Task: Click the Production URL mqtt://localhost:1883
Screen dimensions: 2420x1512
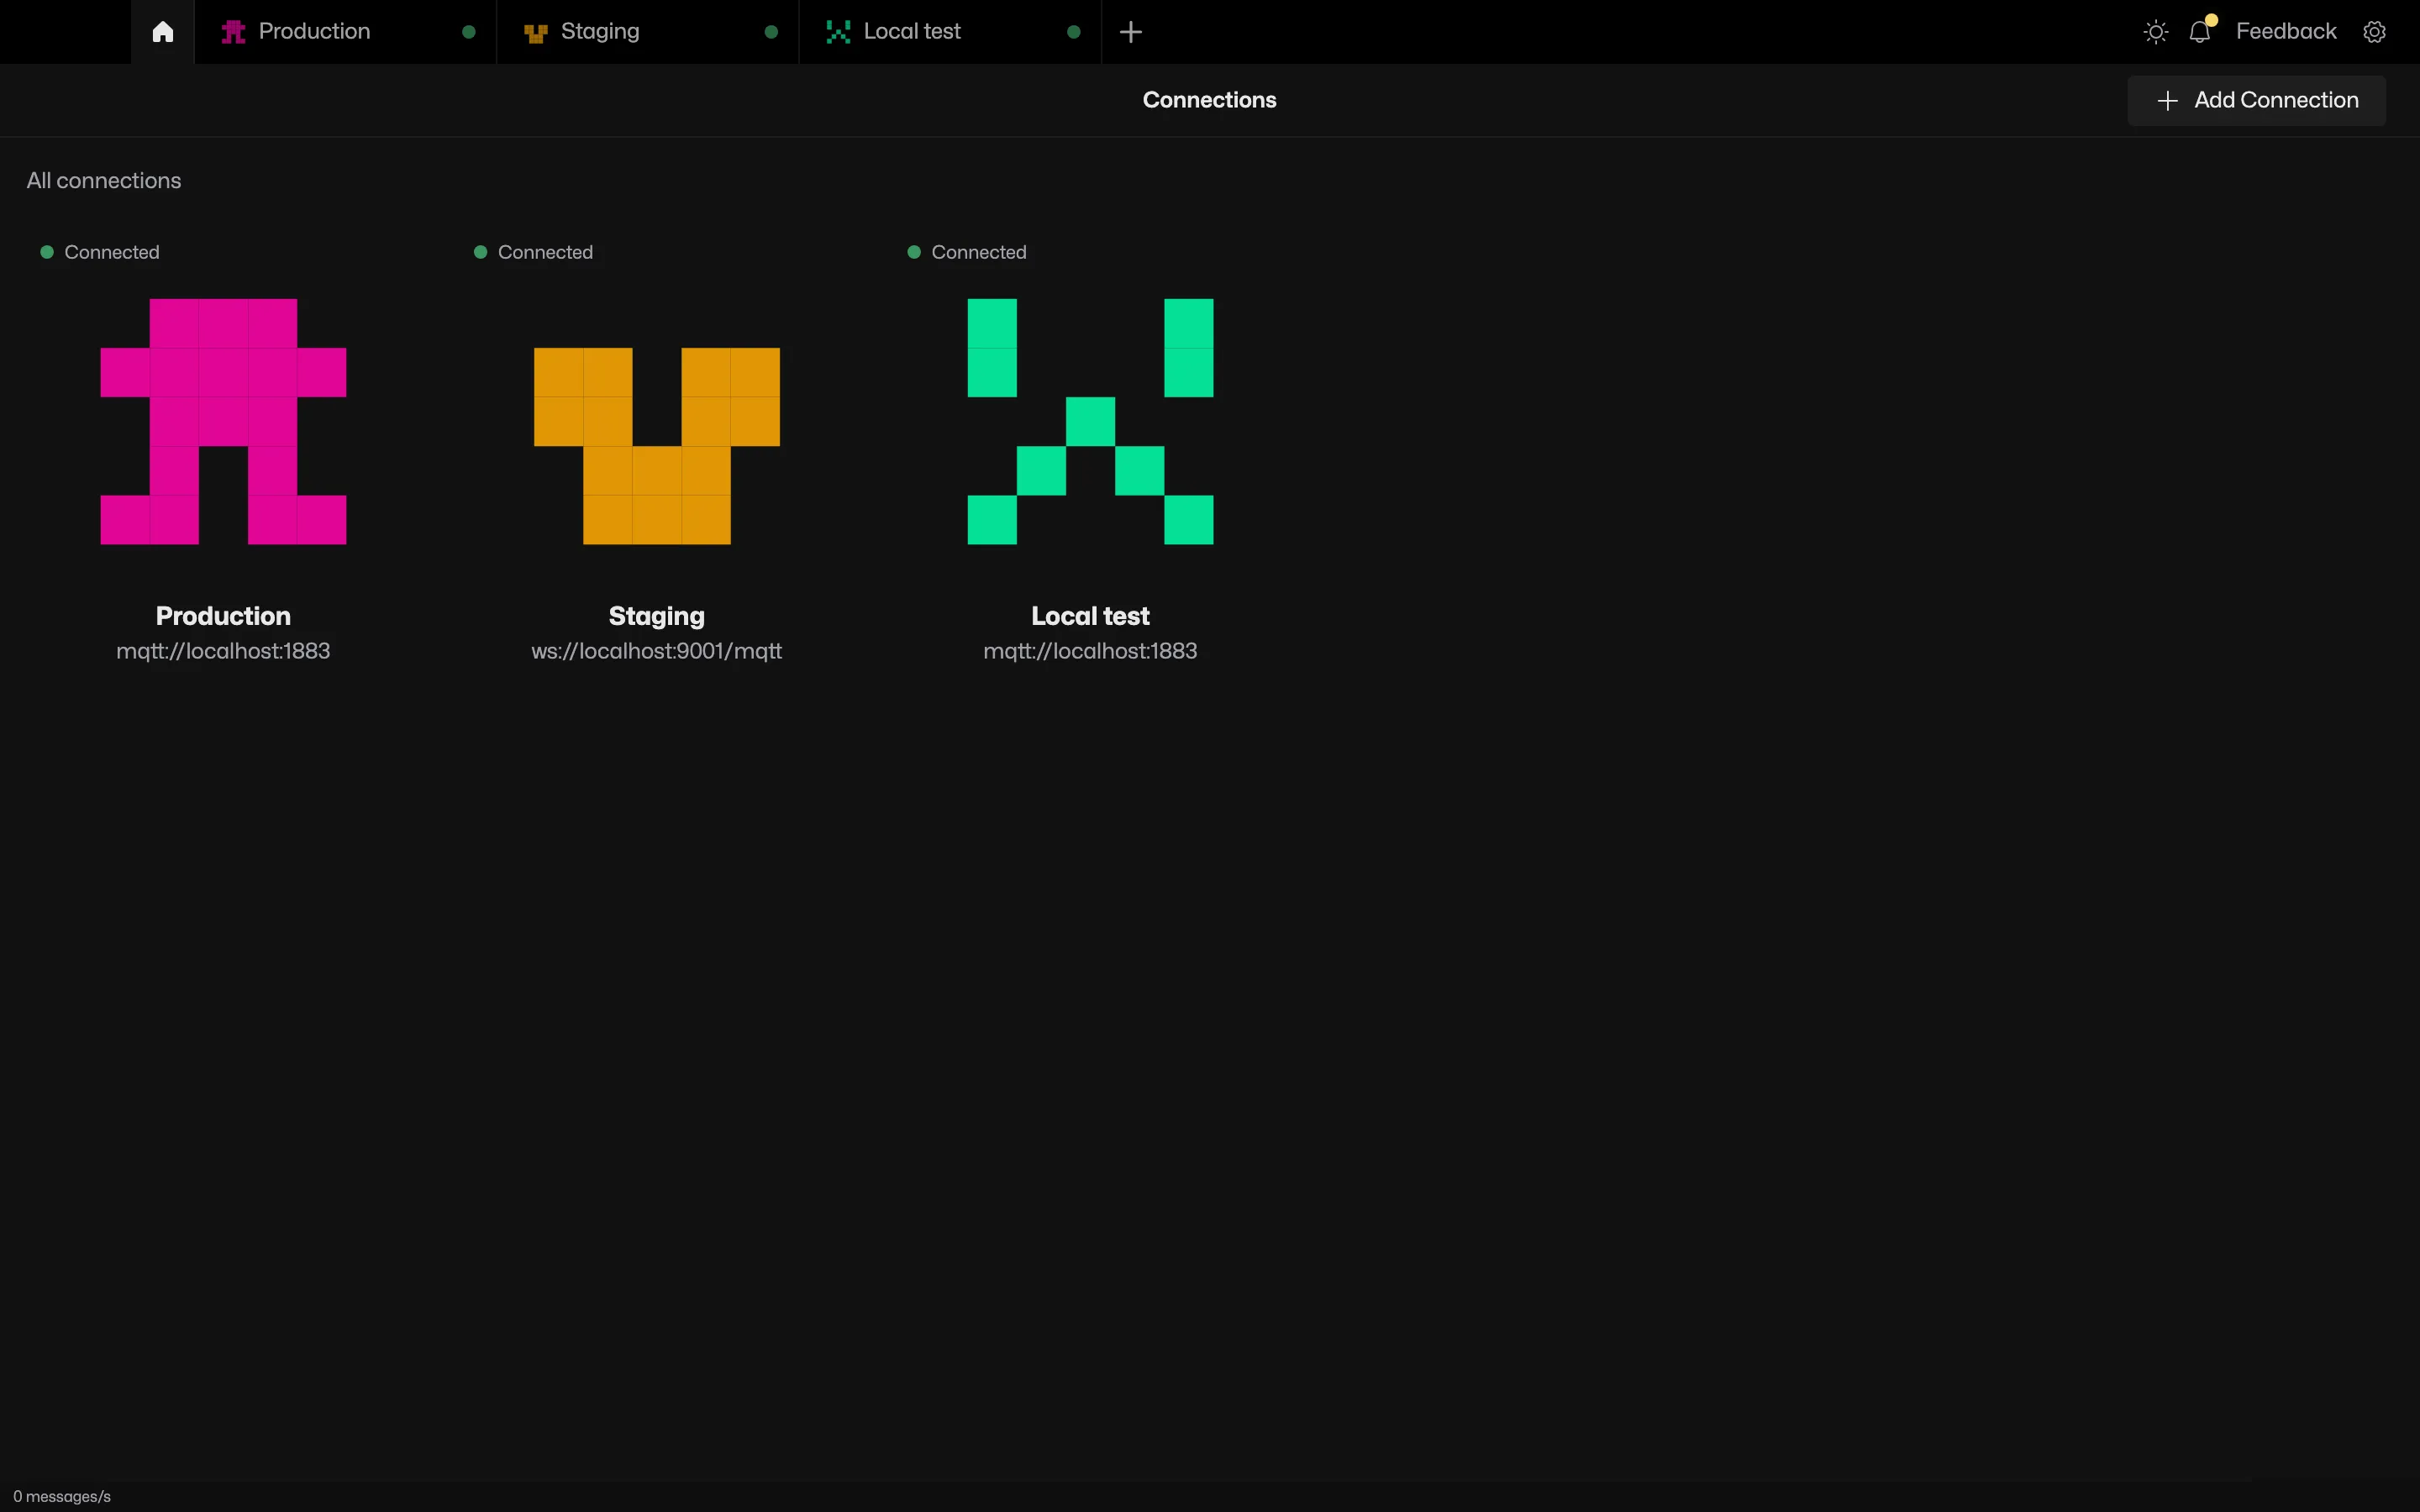Action: pyautogui.click(x=223, y=651)
